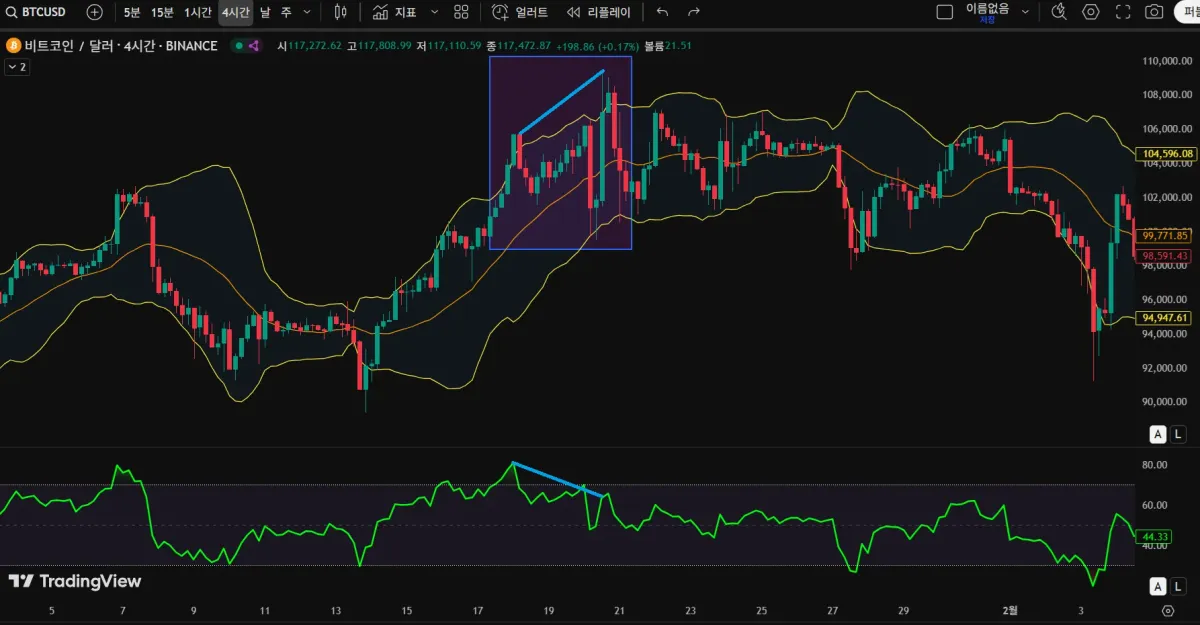The width and height of the screenshot is (1200, 625).
Task: Click the 44.33 RSI value label
Action: pyautogui.click(x=1155, y=537)
